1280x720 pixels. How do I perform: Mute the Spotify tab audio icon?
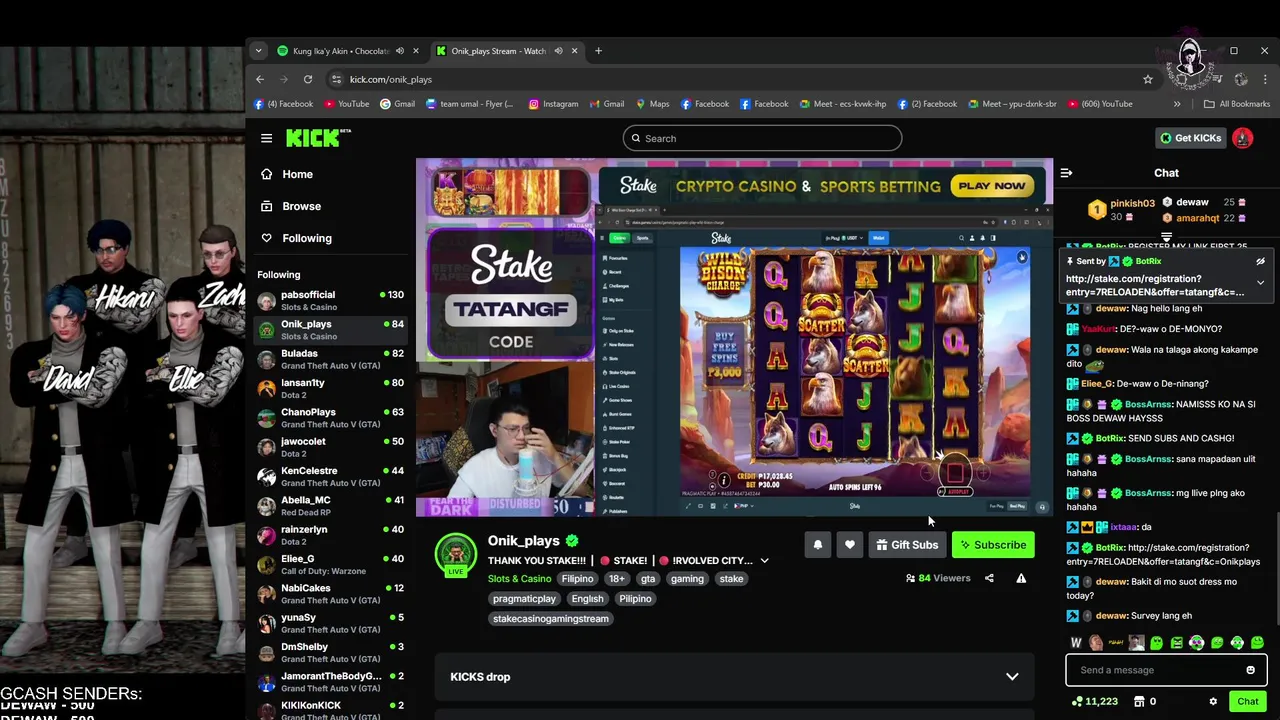pos(399,51)
